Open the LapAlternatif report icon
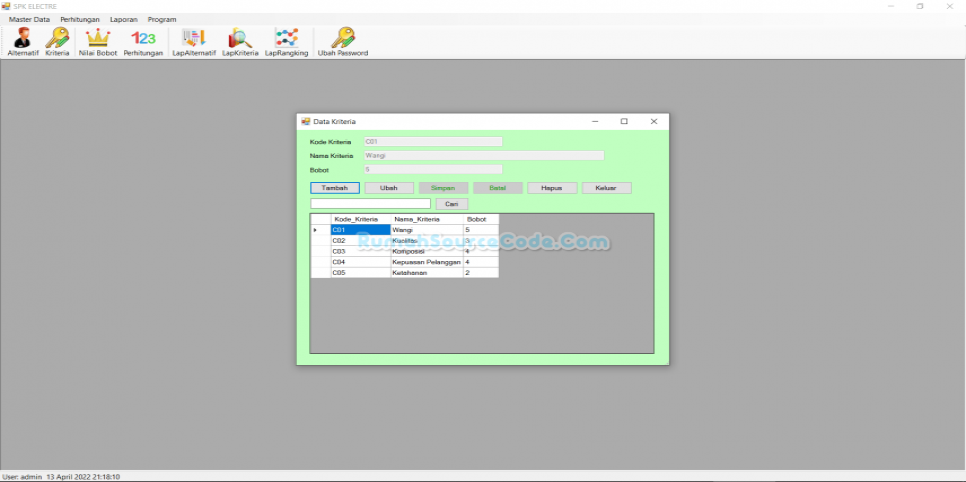The width and height of the screenshot is (966, 482). [x=193, y=39]
